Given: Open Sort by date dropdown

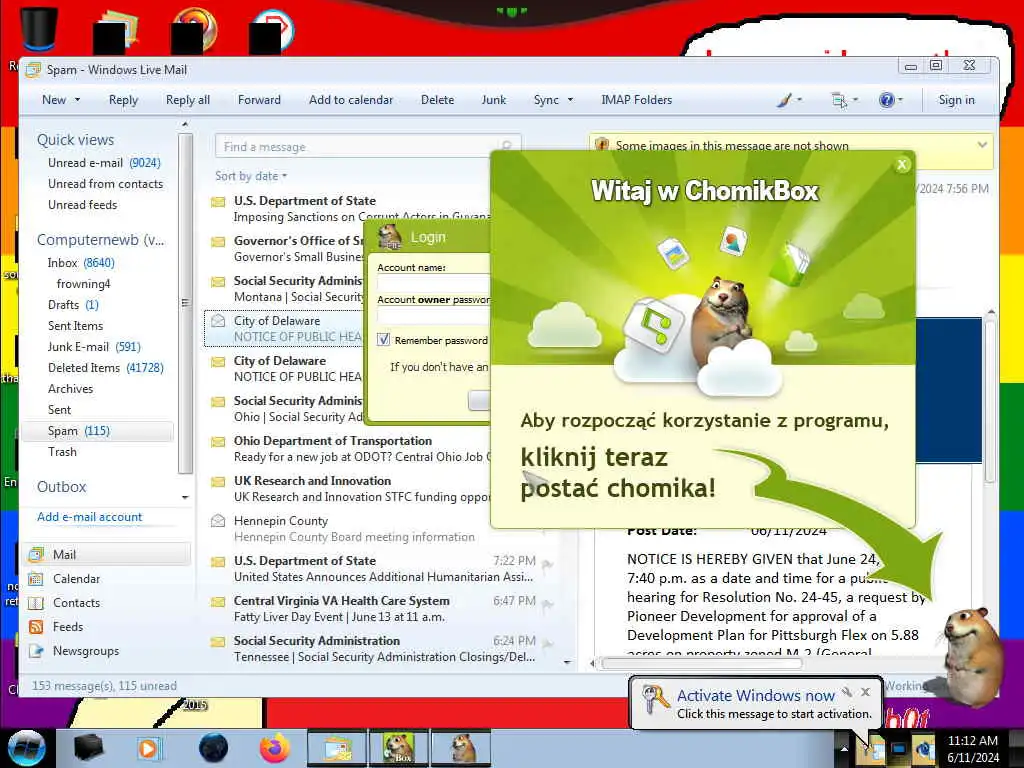Looking at the screenshot, I should point(251,176).
